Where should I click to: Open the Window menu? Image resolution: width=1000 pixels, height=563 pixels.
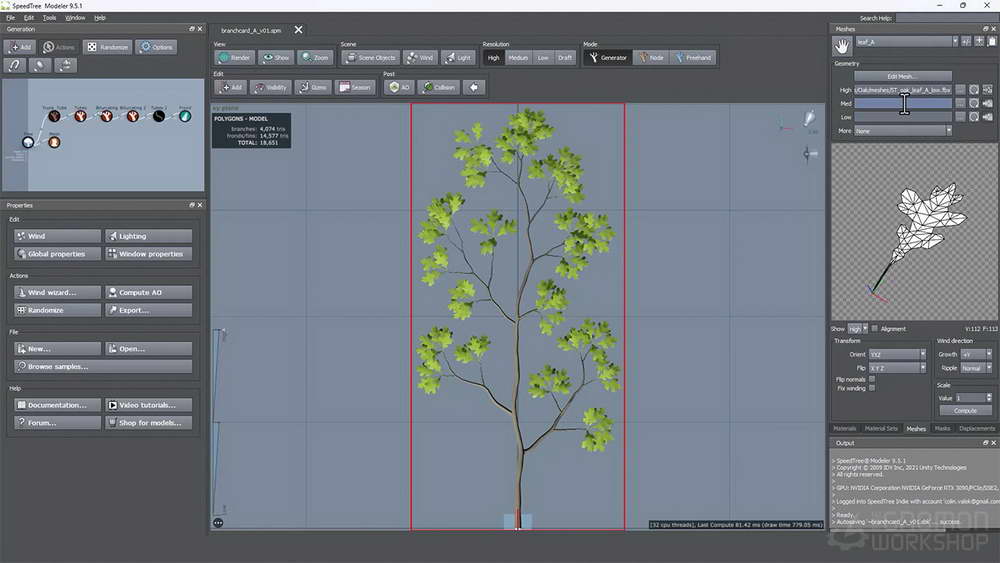click(x=75, y=18)
